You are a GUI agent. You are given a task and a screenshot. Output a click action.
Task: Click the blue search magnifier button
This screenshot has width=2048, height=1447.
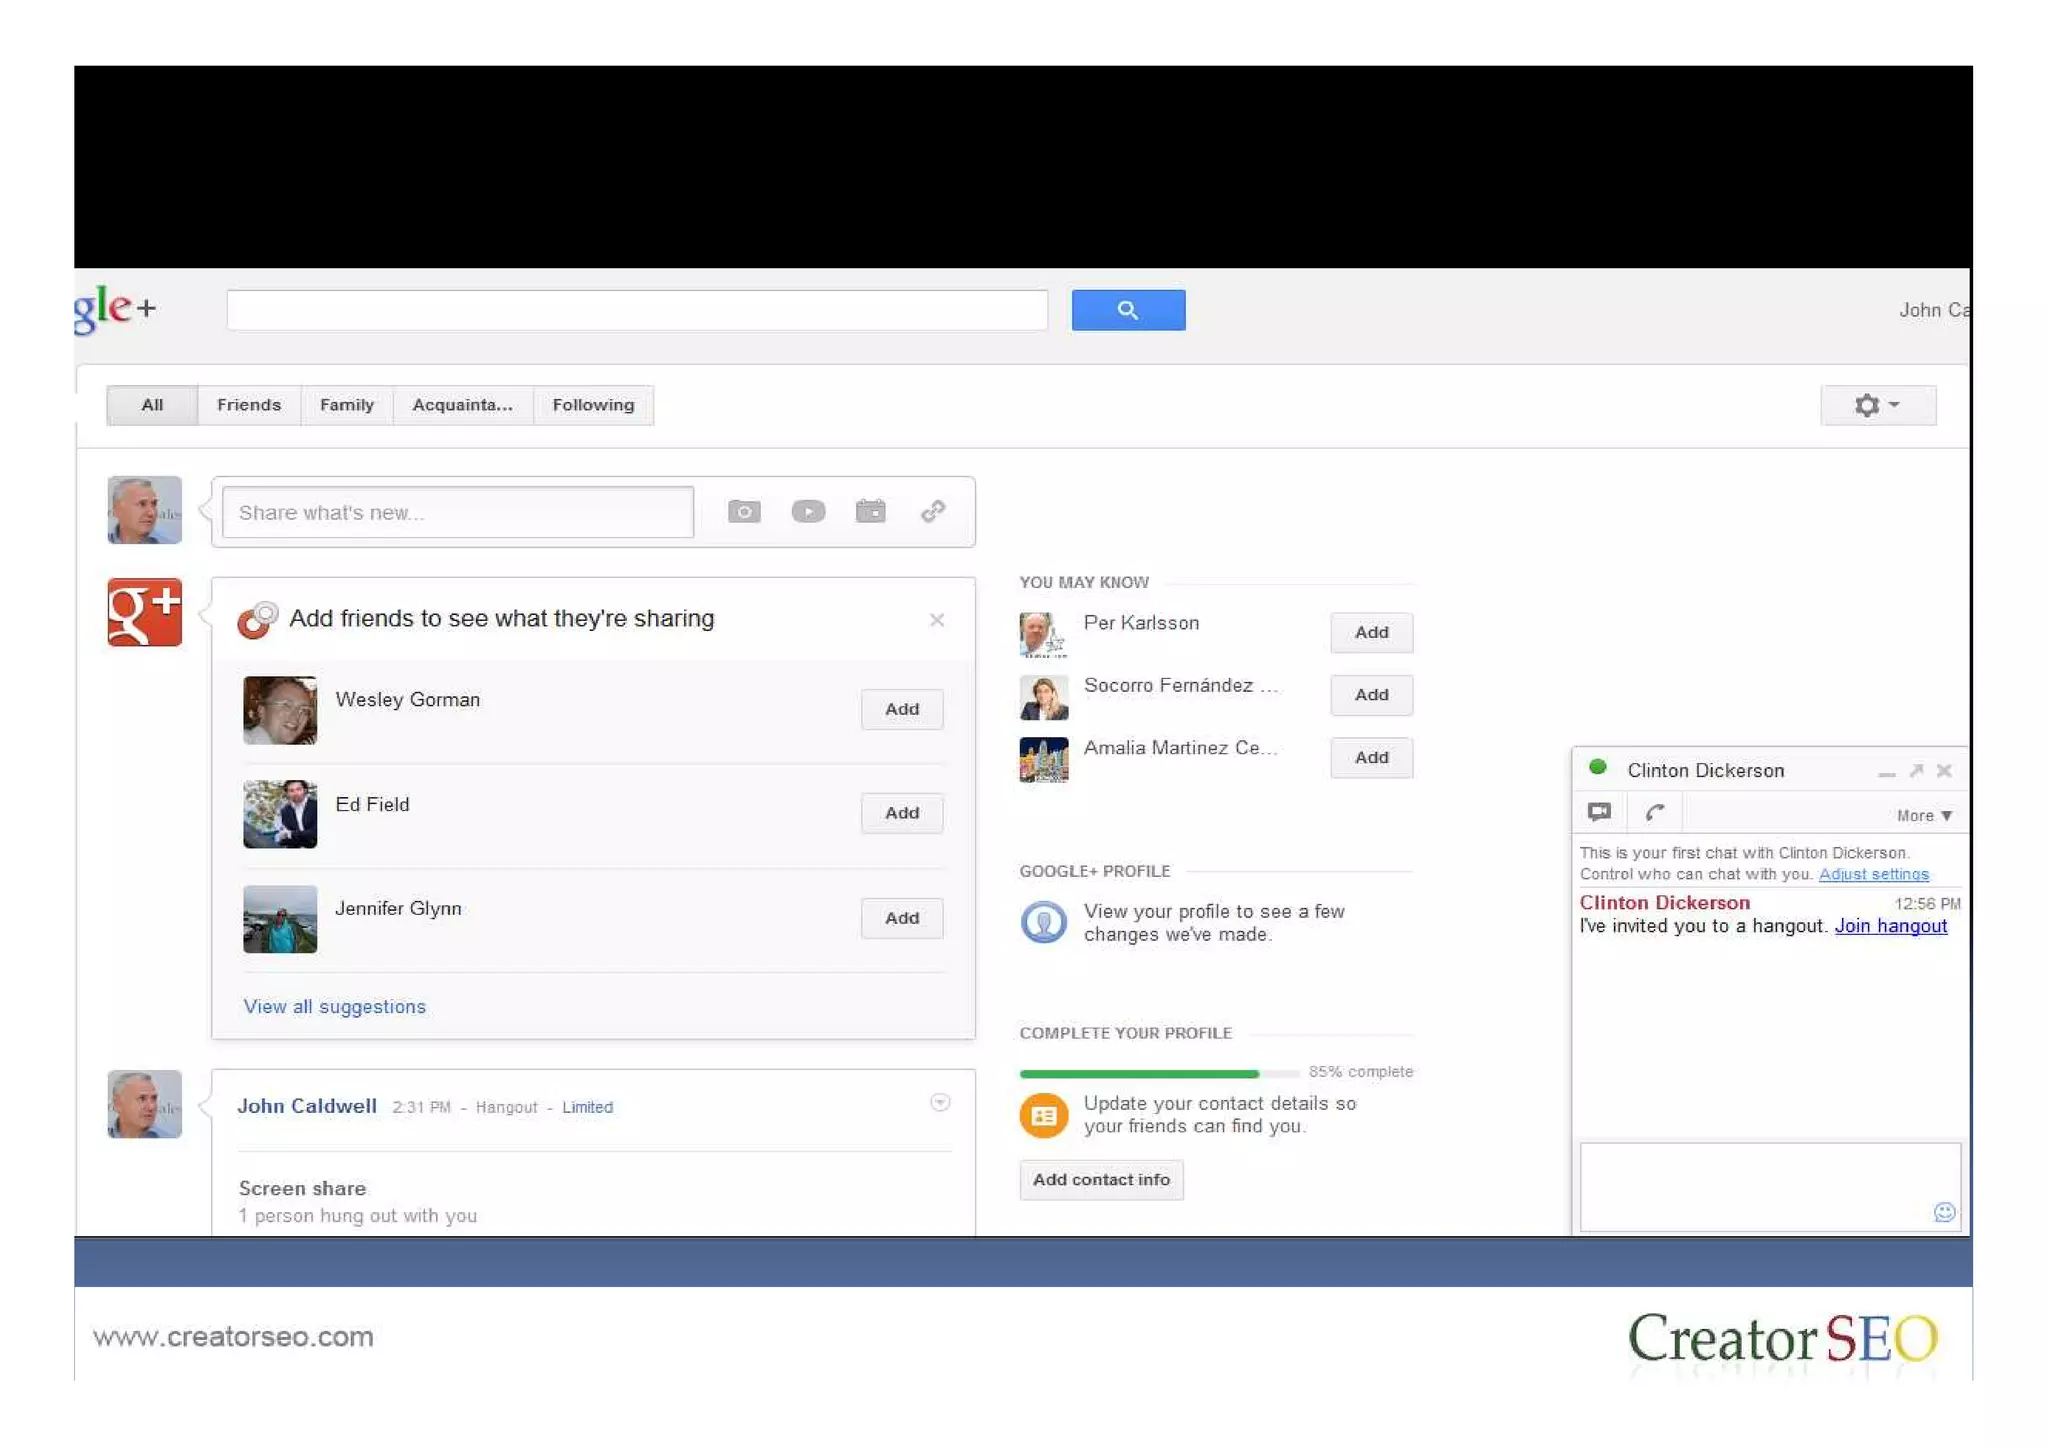(x=1128, y=310)
